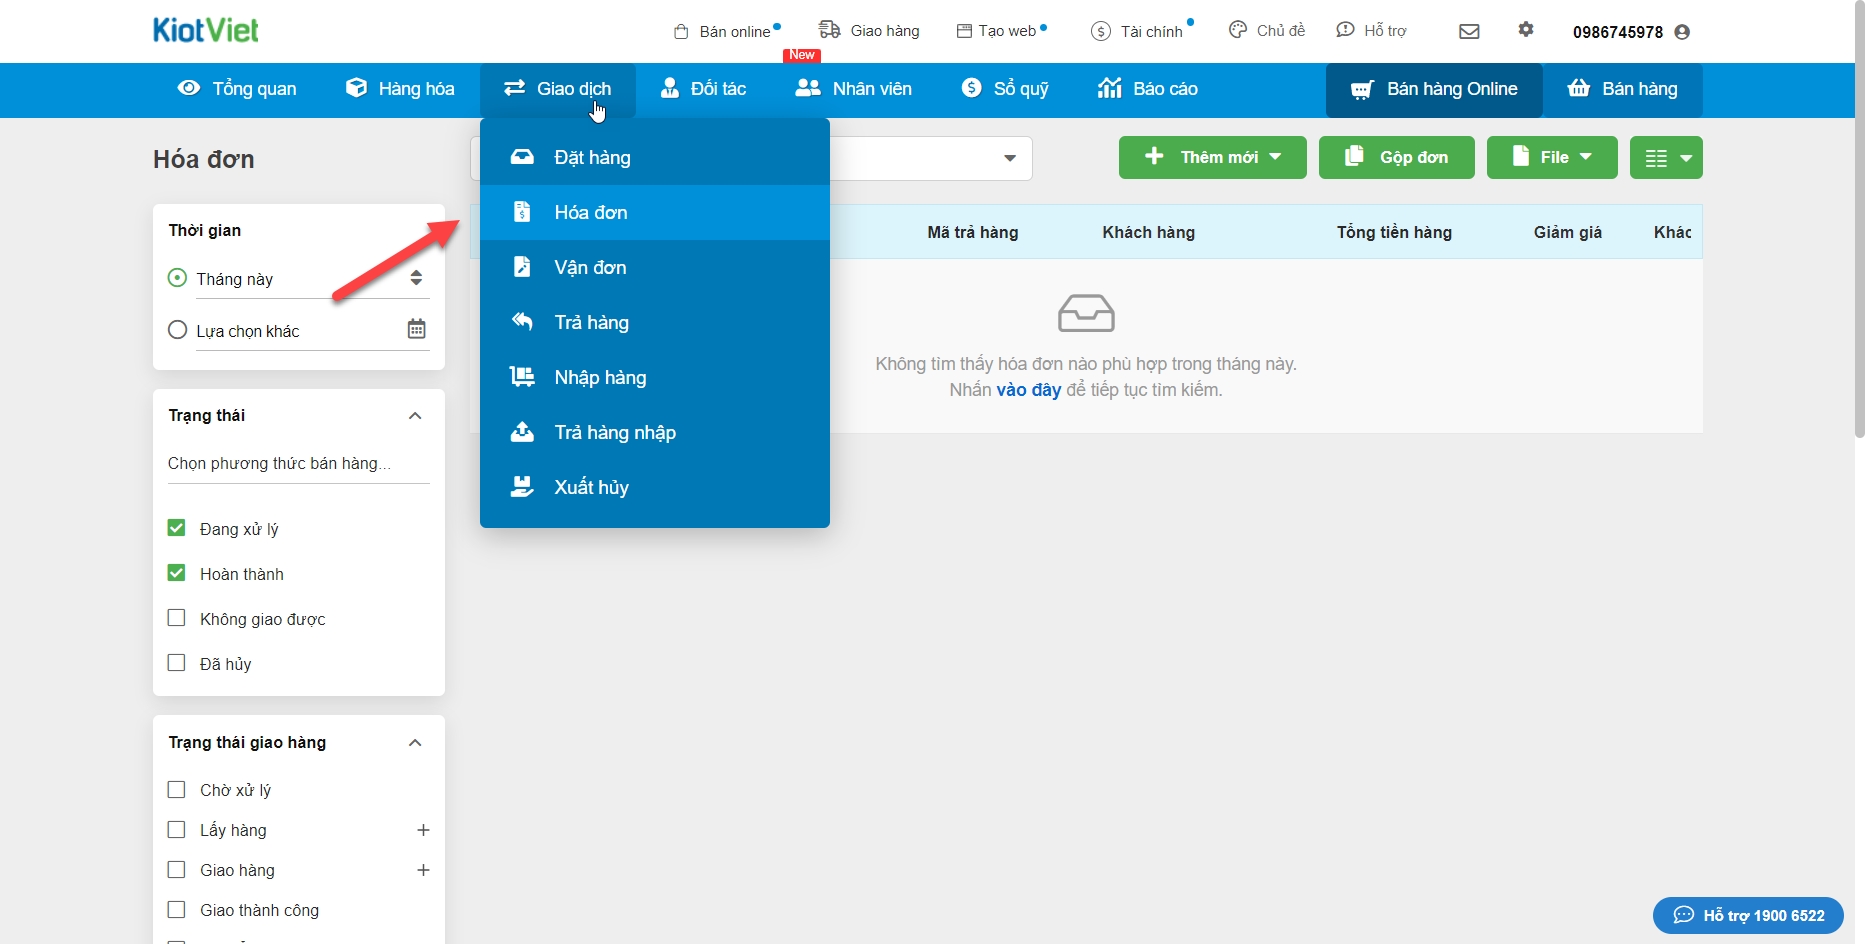Open the Thêm mới dropdown button
The height and width of the screenshot is (944, 1865).
[1212, 158]
